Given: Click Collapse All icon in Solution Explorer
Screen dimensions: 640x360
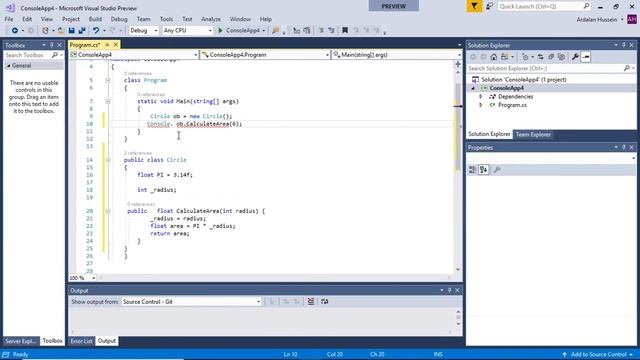Looking at the screenshot, I should (551, 57).
